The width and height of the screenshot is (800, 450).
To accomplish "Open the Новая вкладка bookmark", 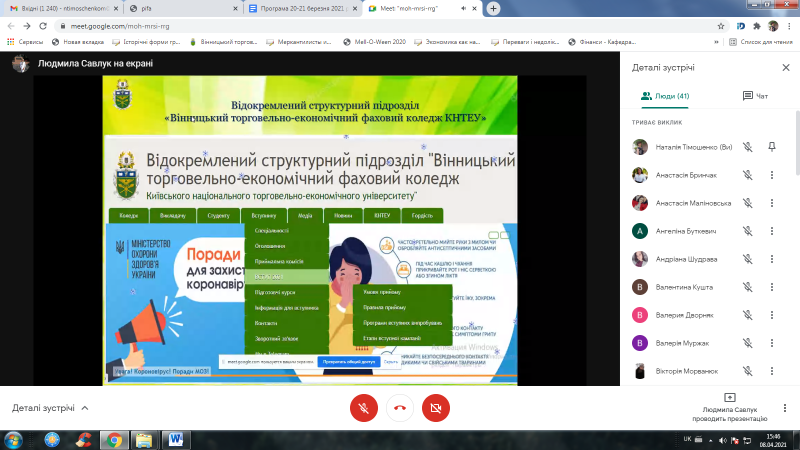I will coord(78,42).
